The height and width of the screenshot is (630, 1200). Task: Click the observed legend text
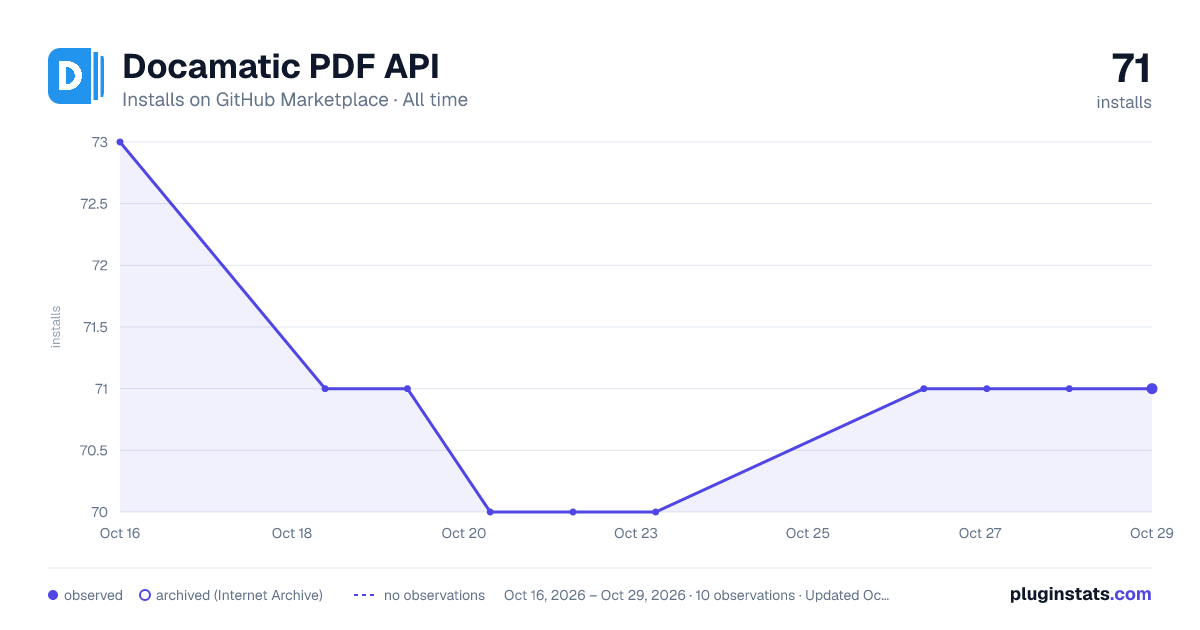93,595
